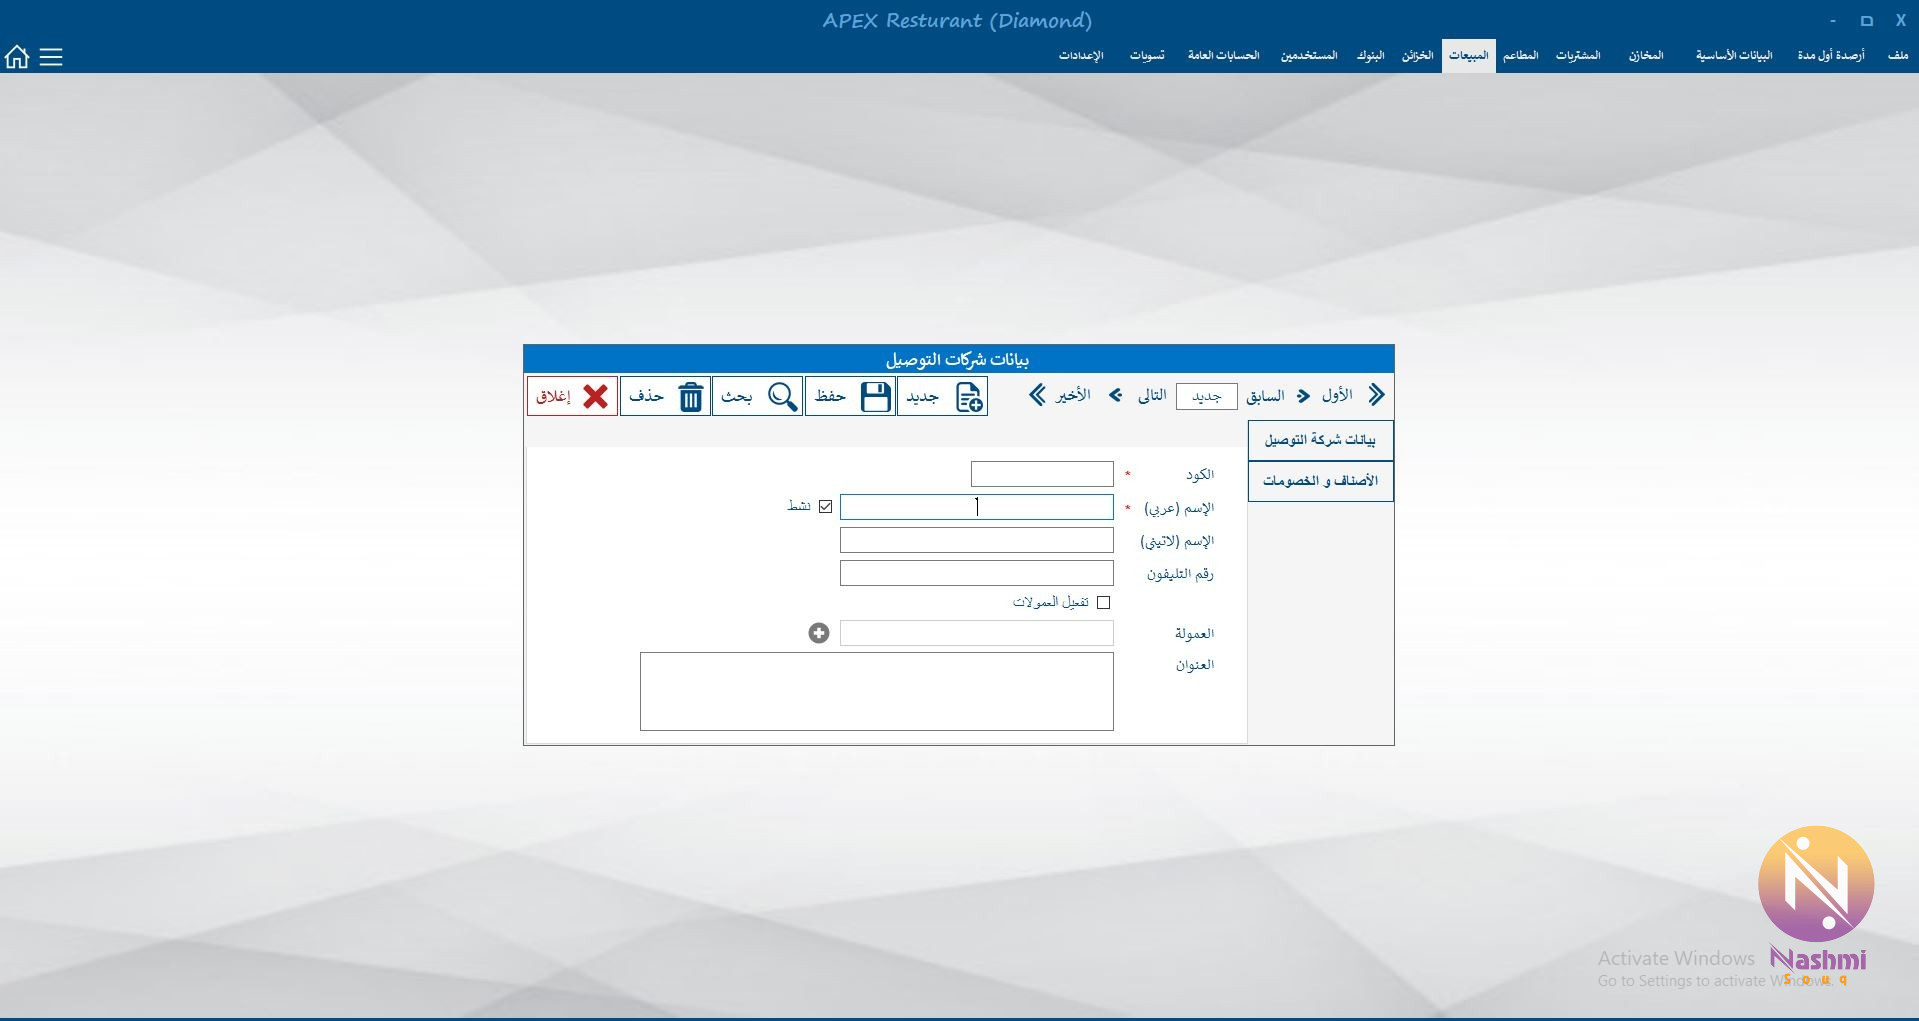The width and height of the screenshot is (1919, 1021).
Task: Click the Search (بحث) magnifier icon
Action: click(x=783, y=397)
